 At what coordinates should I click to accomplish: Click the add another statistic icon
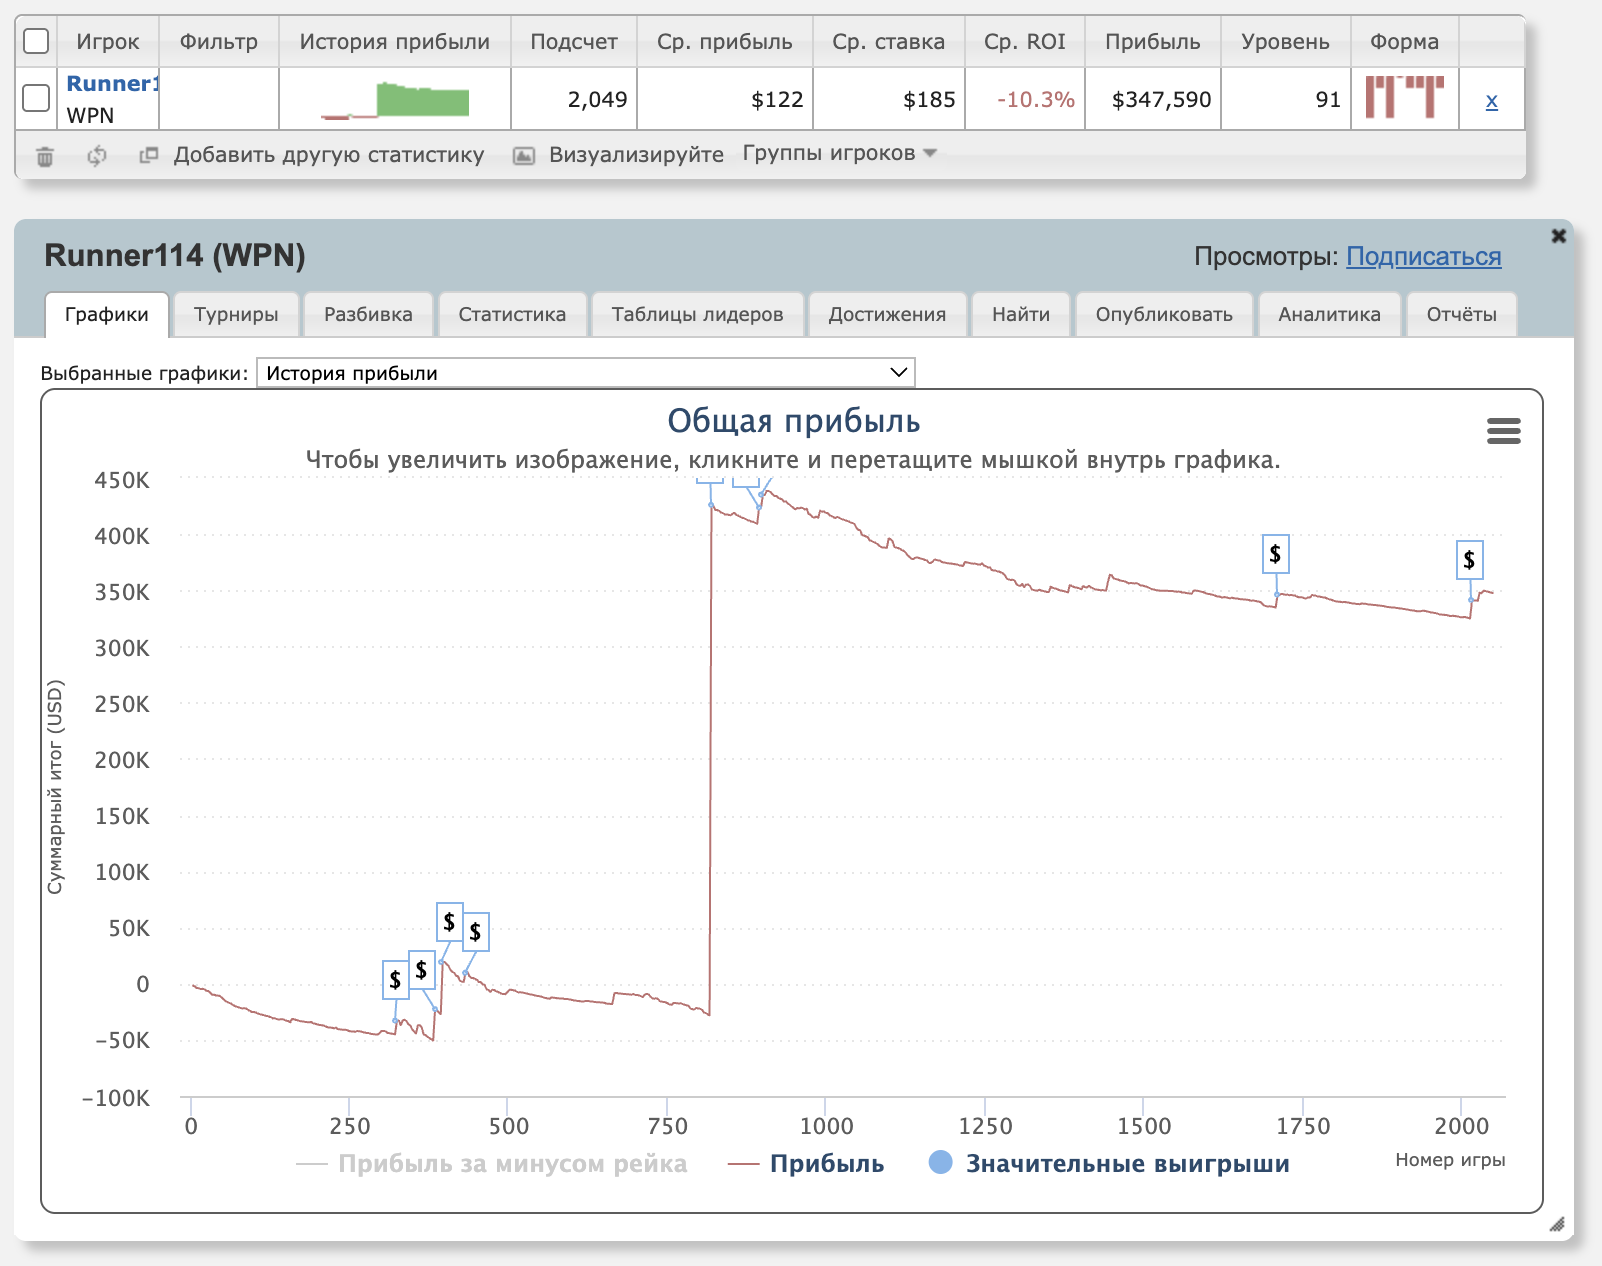(x=149, y=155)
